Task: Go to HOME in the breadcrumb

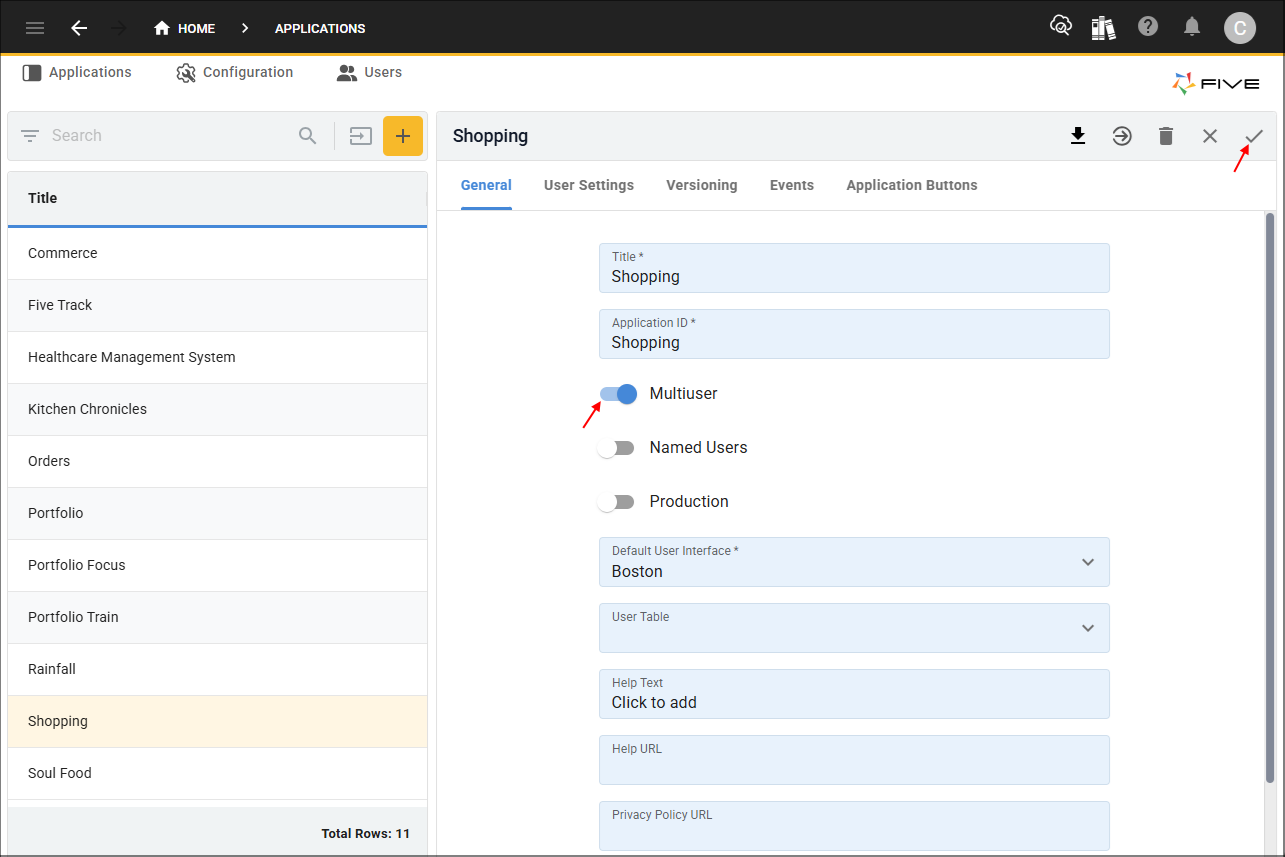Action: coord(185,28)
